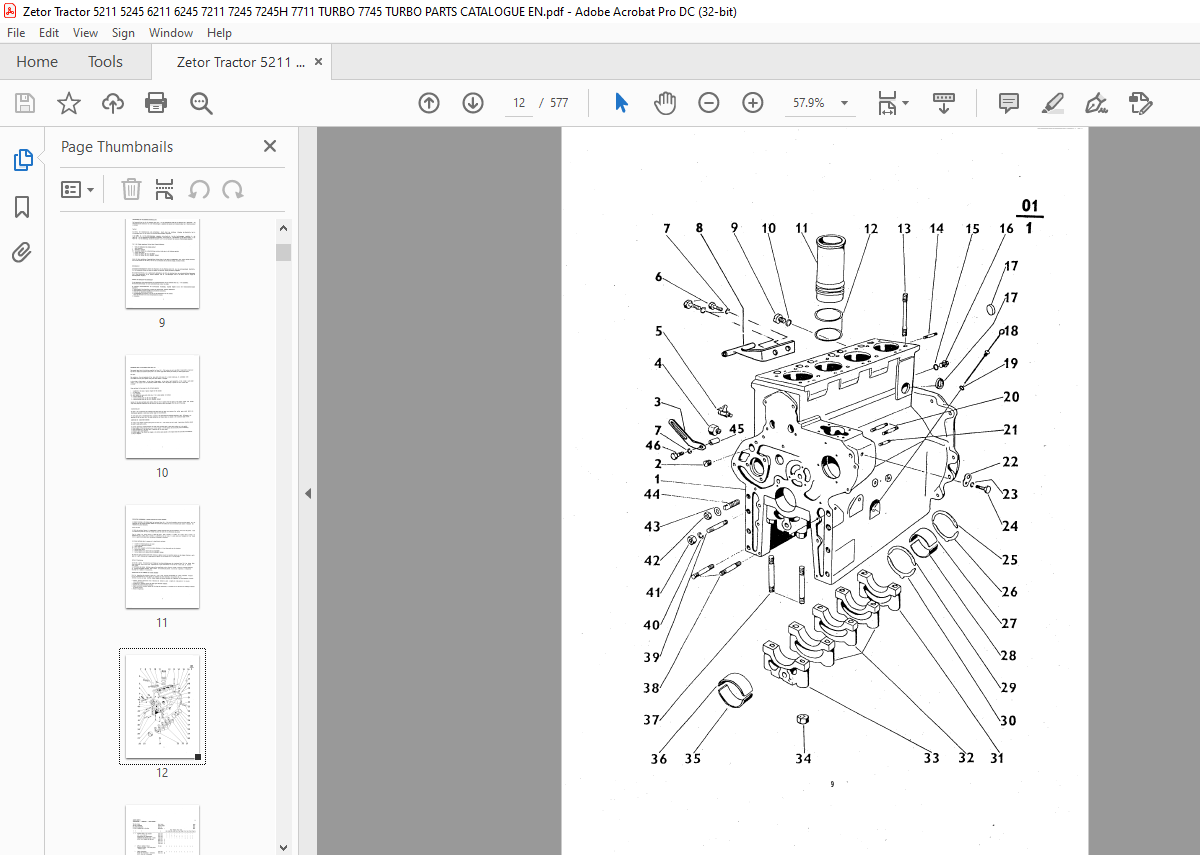Close the Page Thumbnails panel
1200x855 pixels.
[x=270, y=147]
